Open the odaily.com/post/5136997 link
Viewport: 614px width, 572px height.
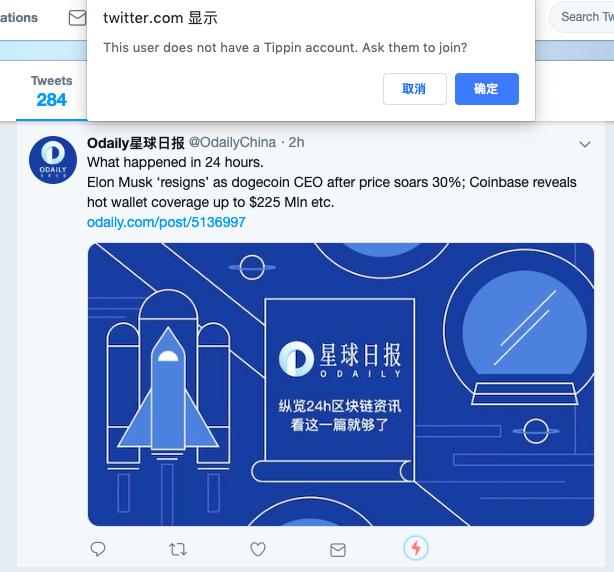166,222
